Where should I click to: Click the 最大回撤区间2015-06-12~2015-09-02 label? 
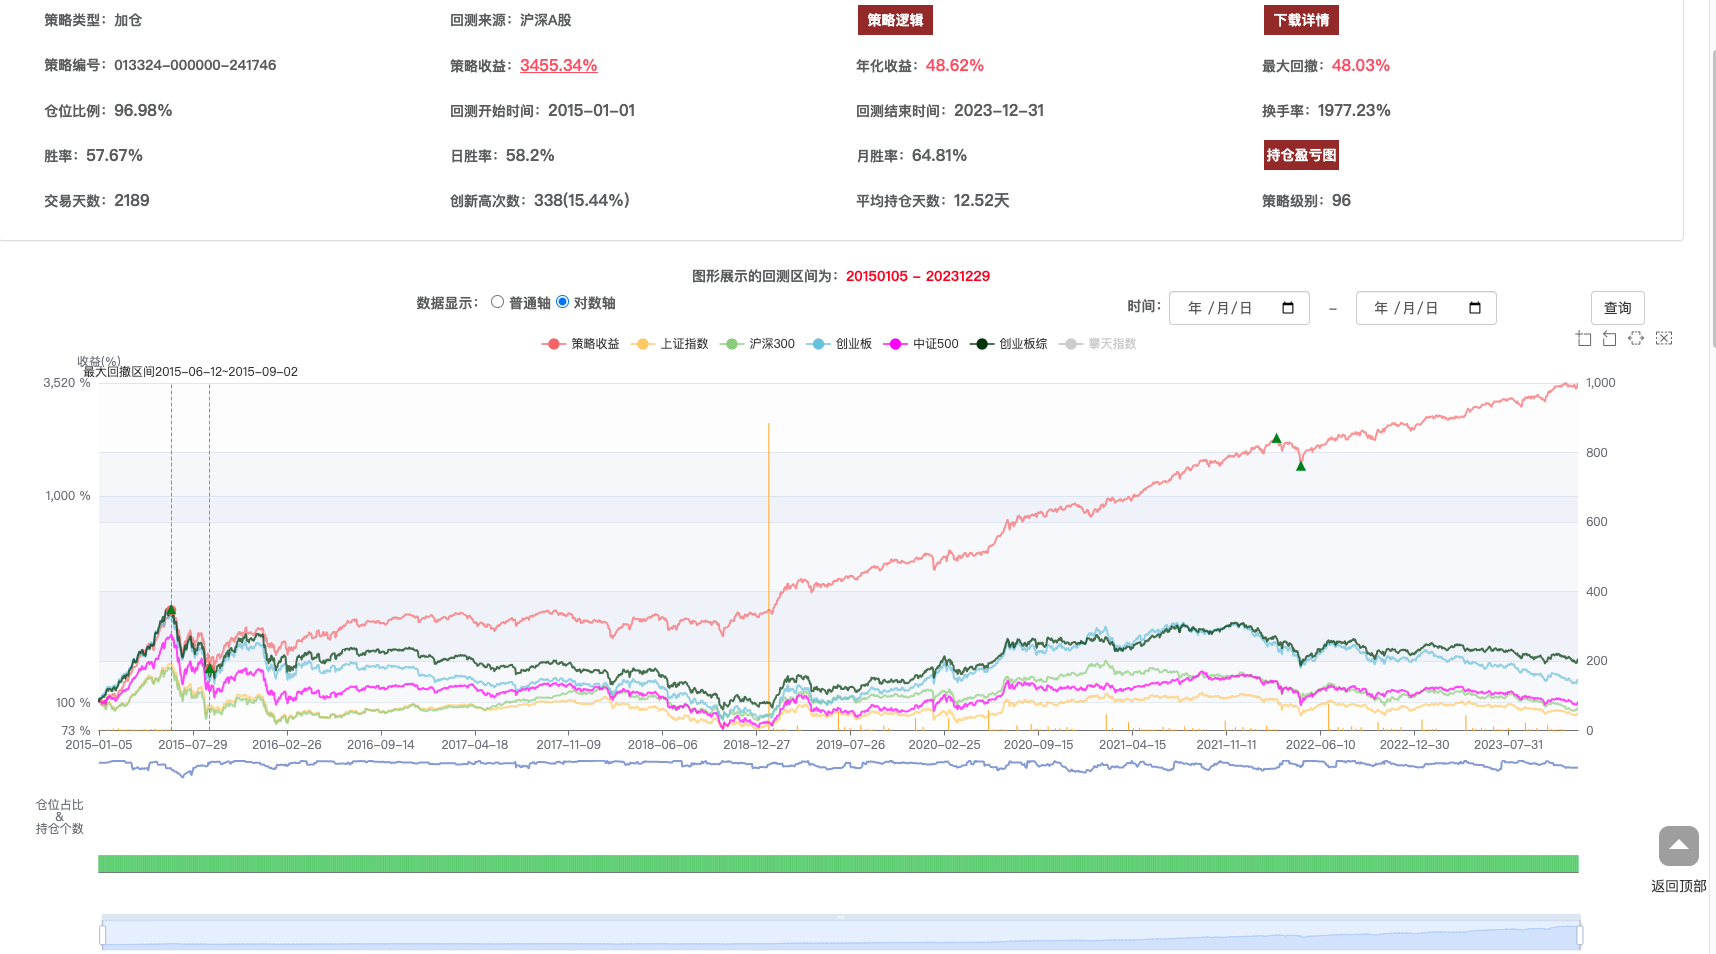point(190,372)
